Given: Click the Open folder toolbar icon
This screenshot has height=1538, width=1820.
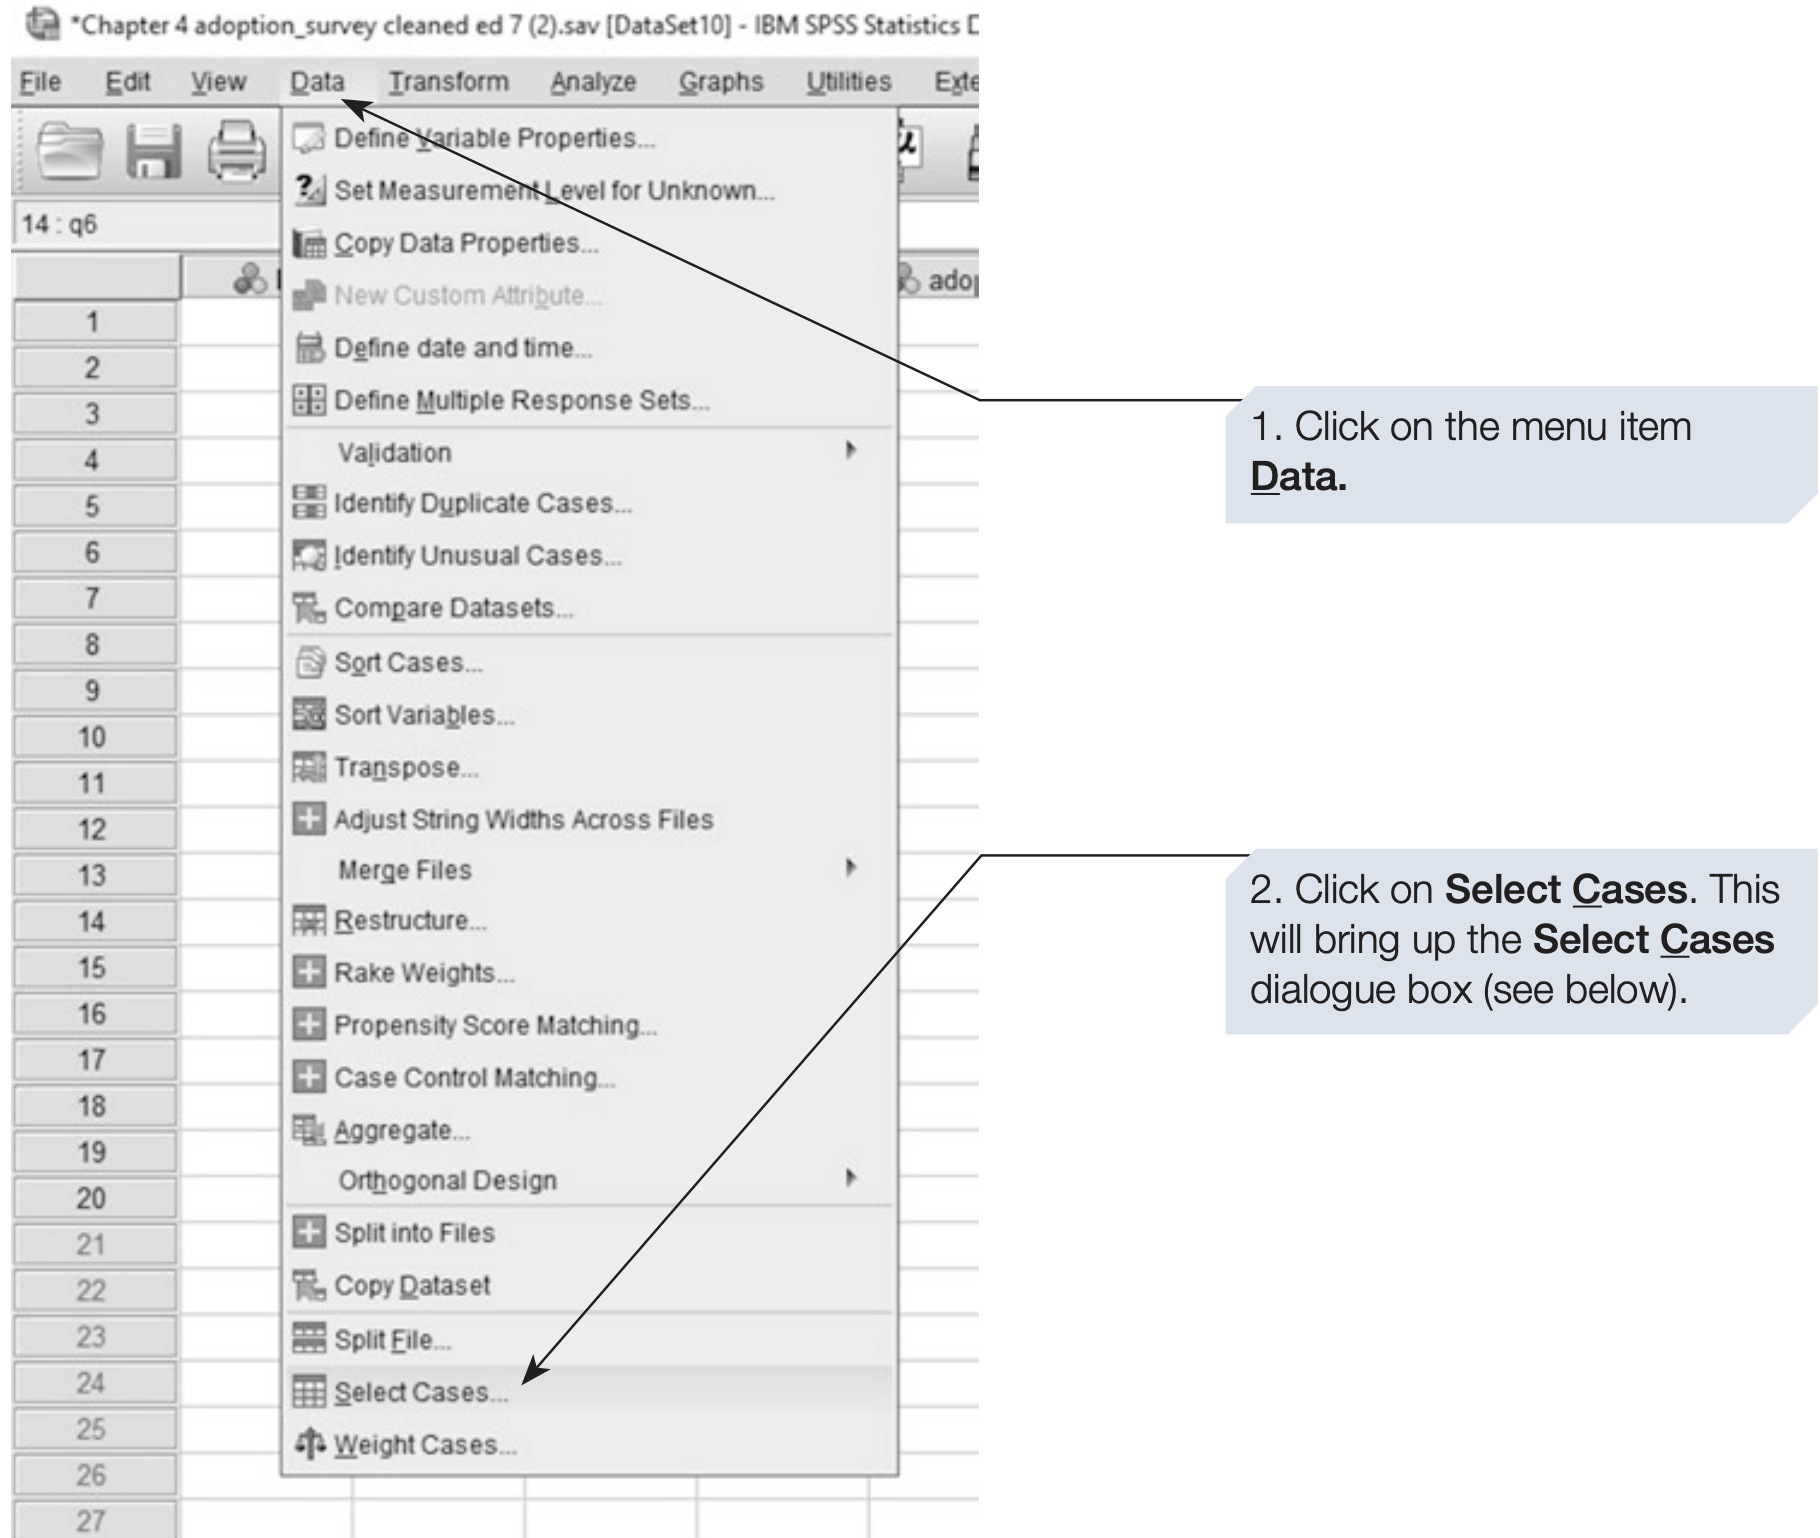Looking at the screenshot, I should click(69, 152).
